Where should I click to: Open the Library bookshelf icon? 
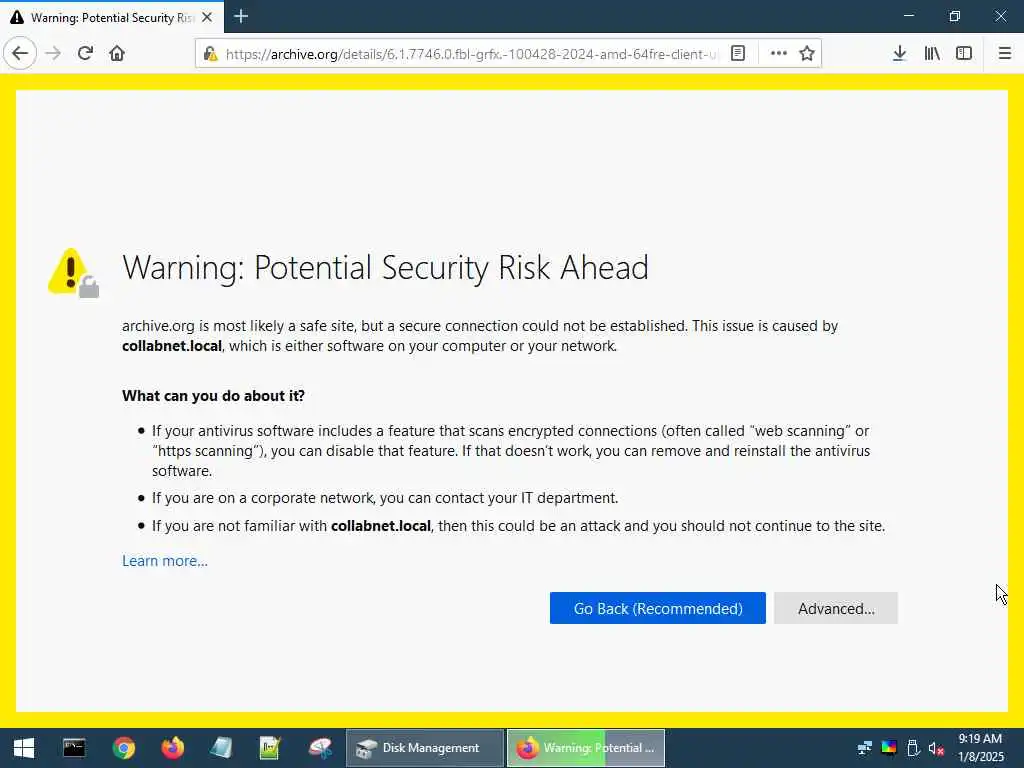point(932,54)
